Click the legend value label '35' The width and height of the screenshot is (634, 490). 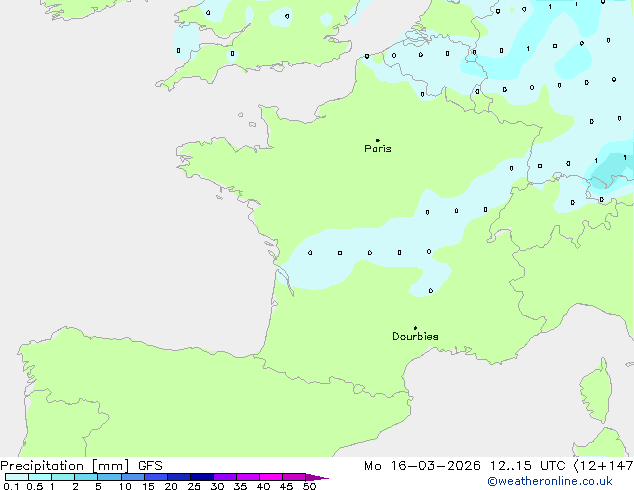tap(240, 486)
